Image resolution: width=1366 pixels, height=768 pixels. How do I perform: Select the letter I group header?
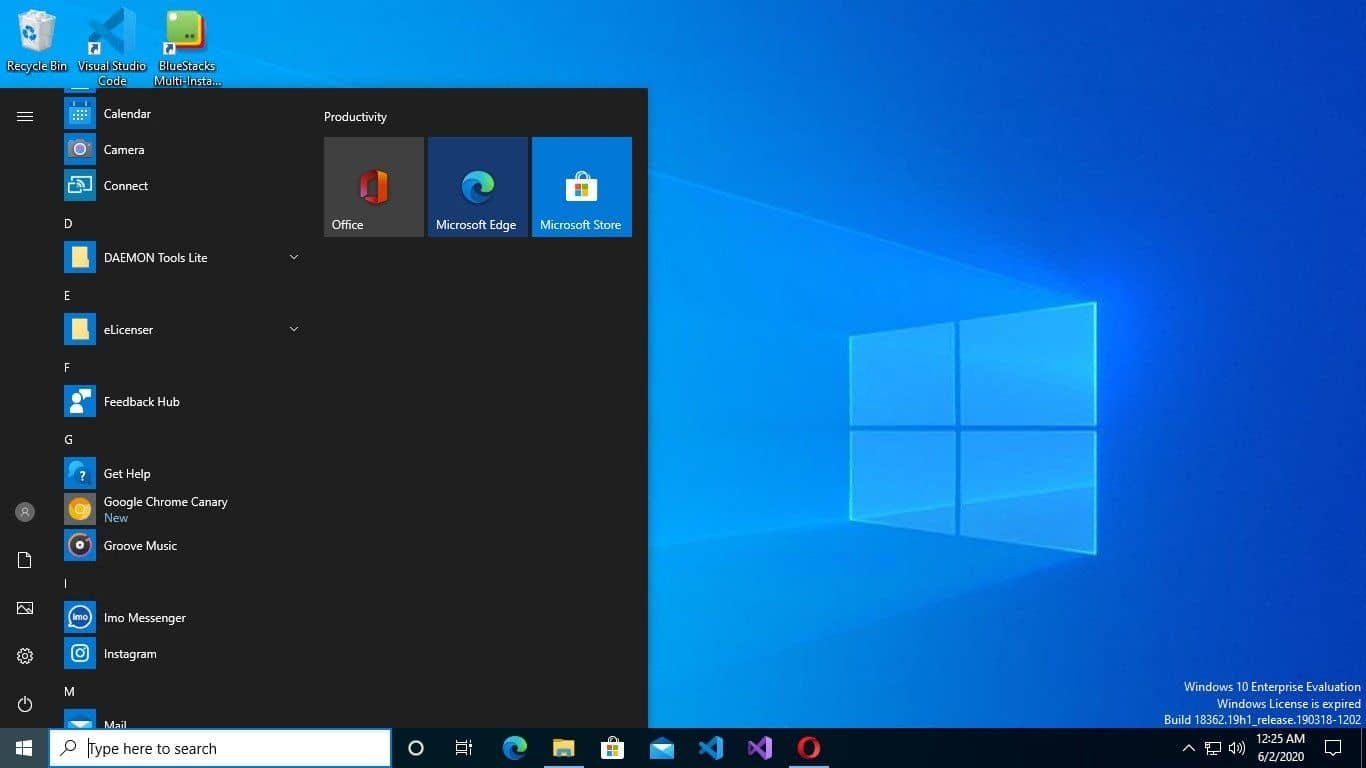66,584
